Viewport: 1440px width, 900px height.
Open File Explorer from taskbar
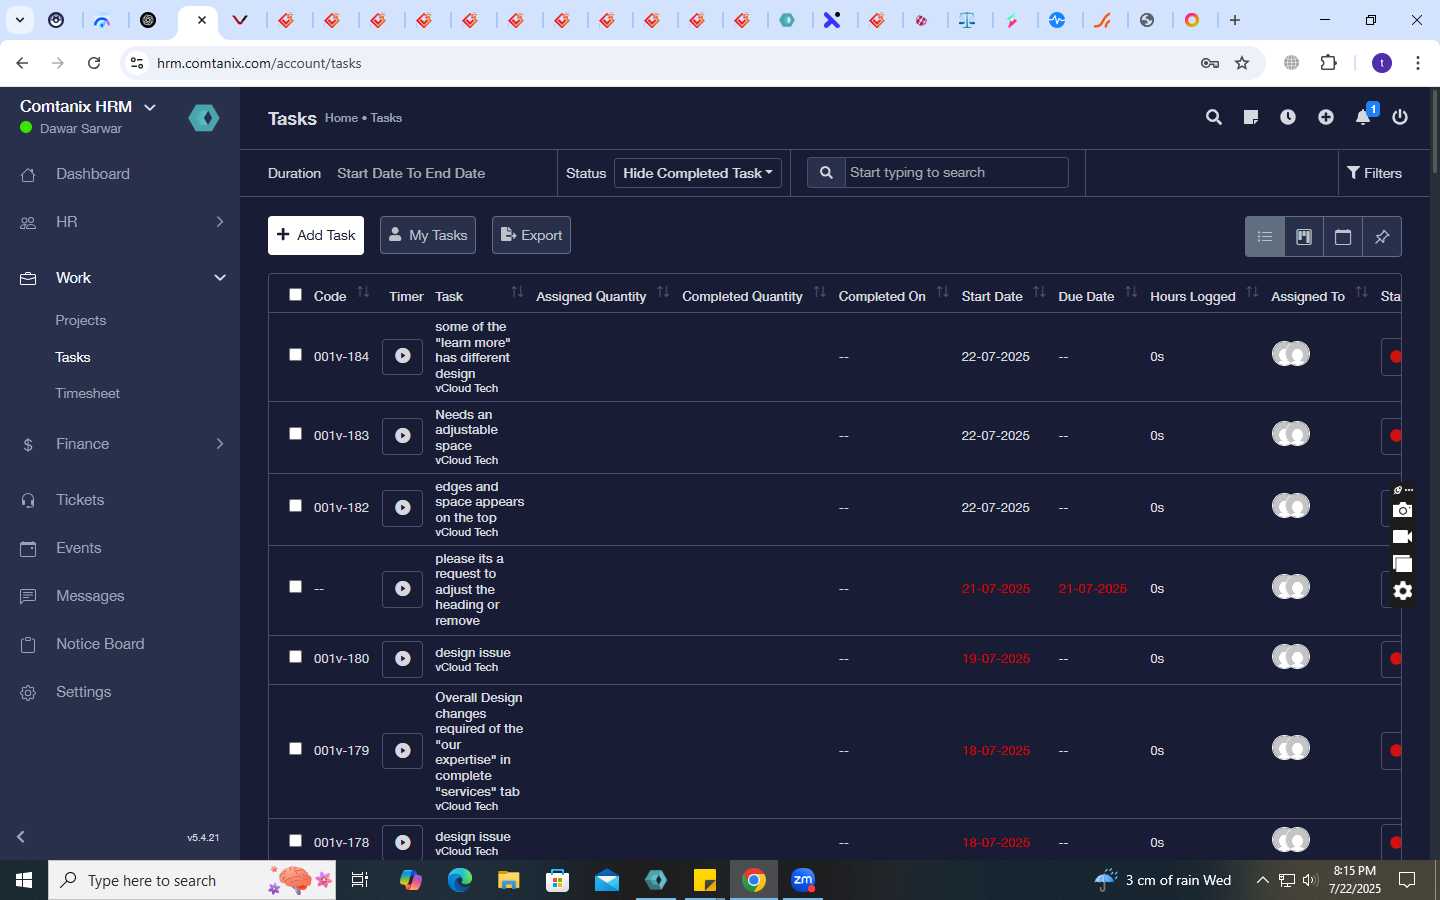(509, 880)
